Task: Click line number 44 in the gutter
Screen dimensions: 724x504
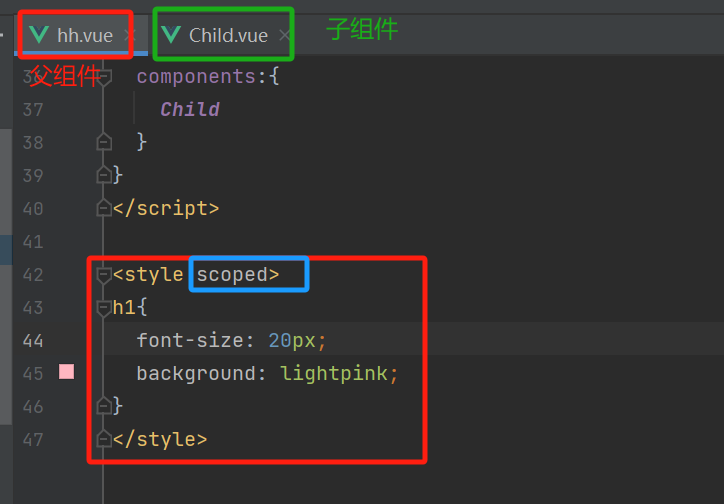Action: pos(32,340)
